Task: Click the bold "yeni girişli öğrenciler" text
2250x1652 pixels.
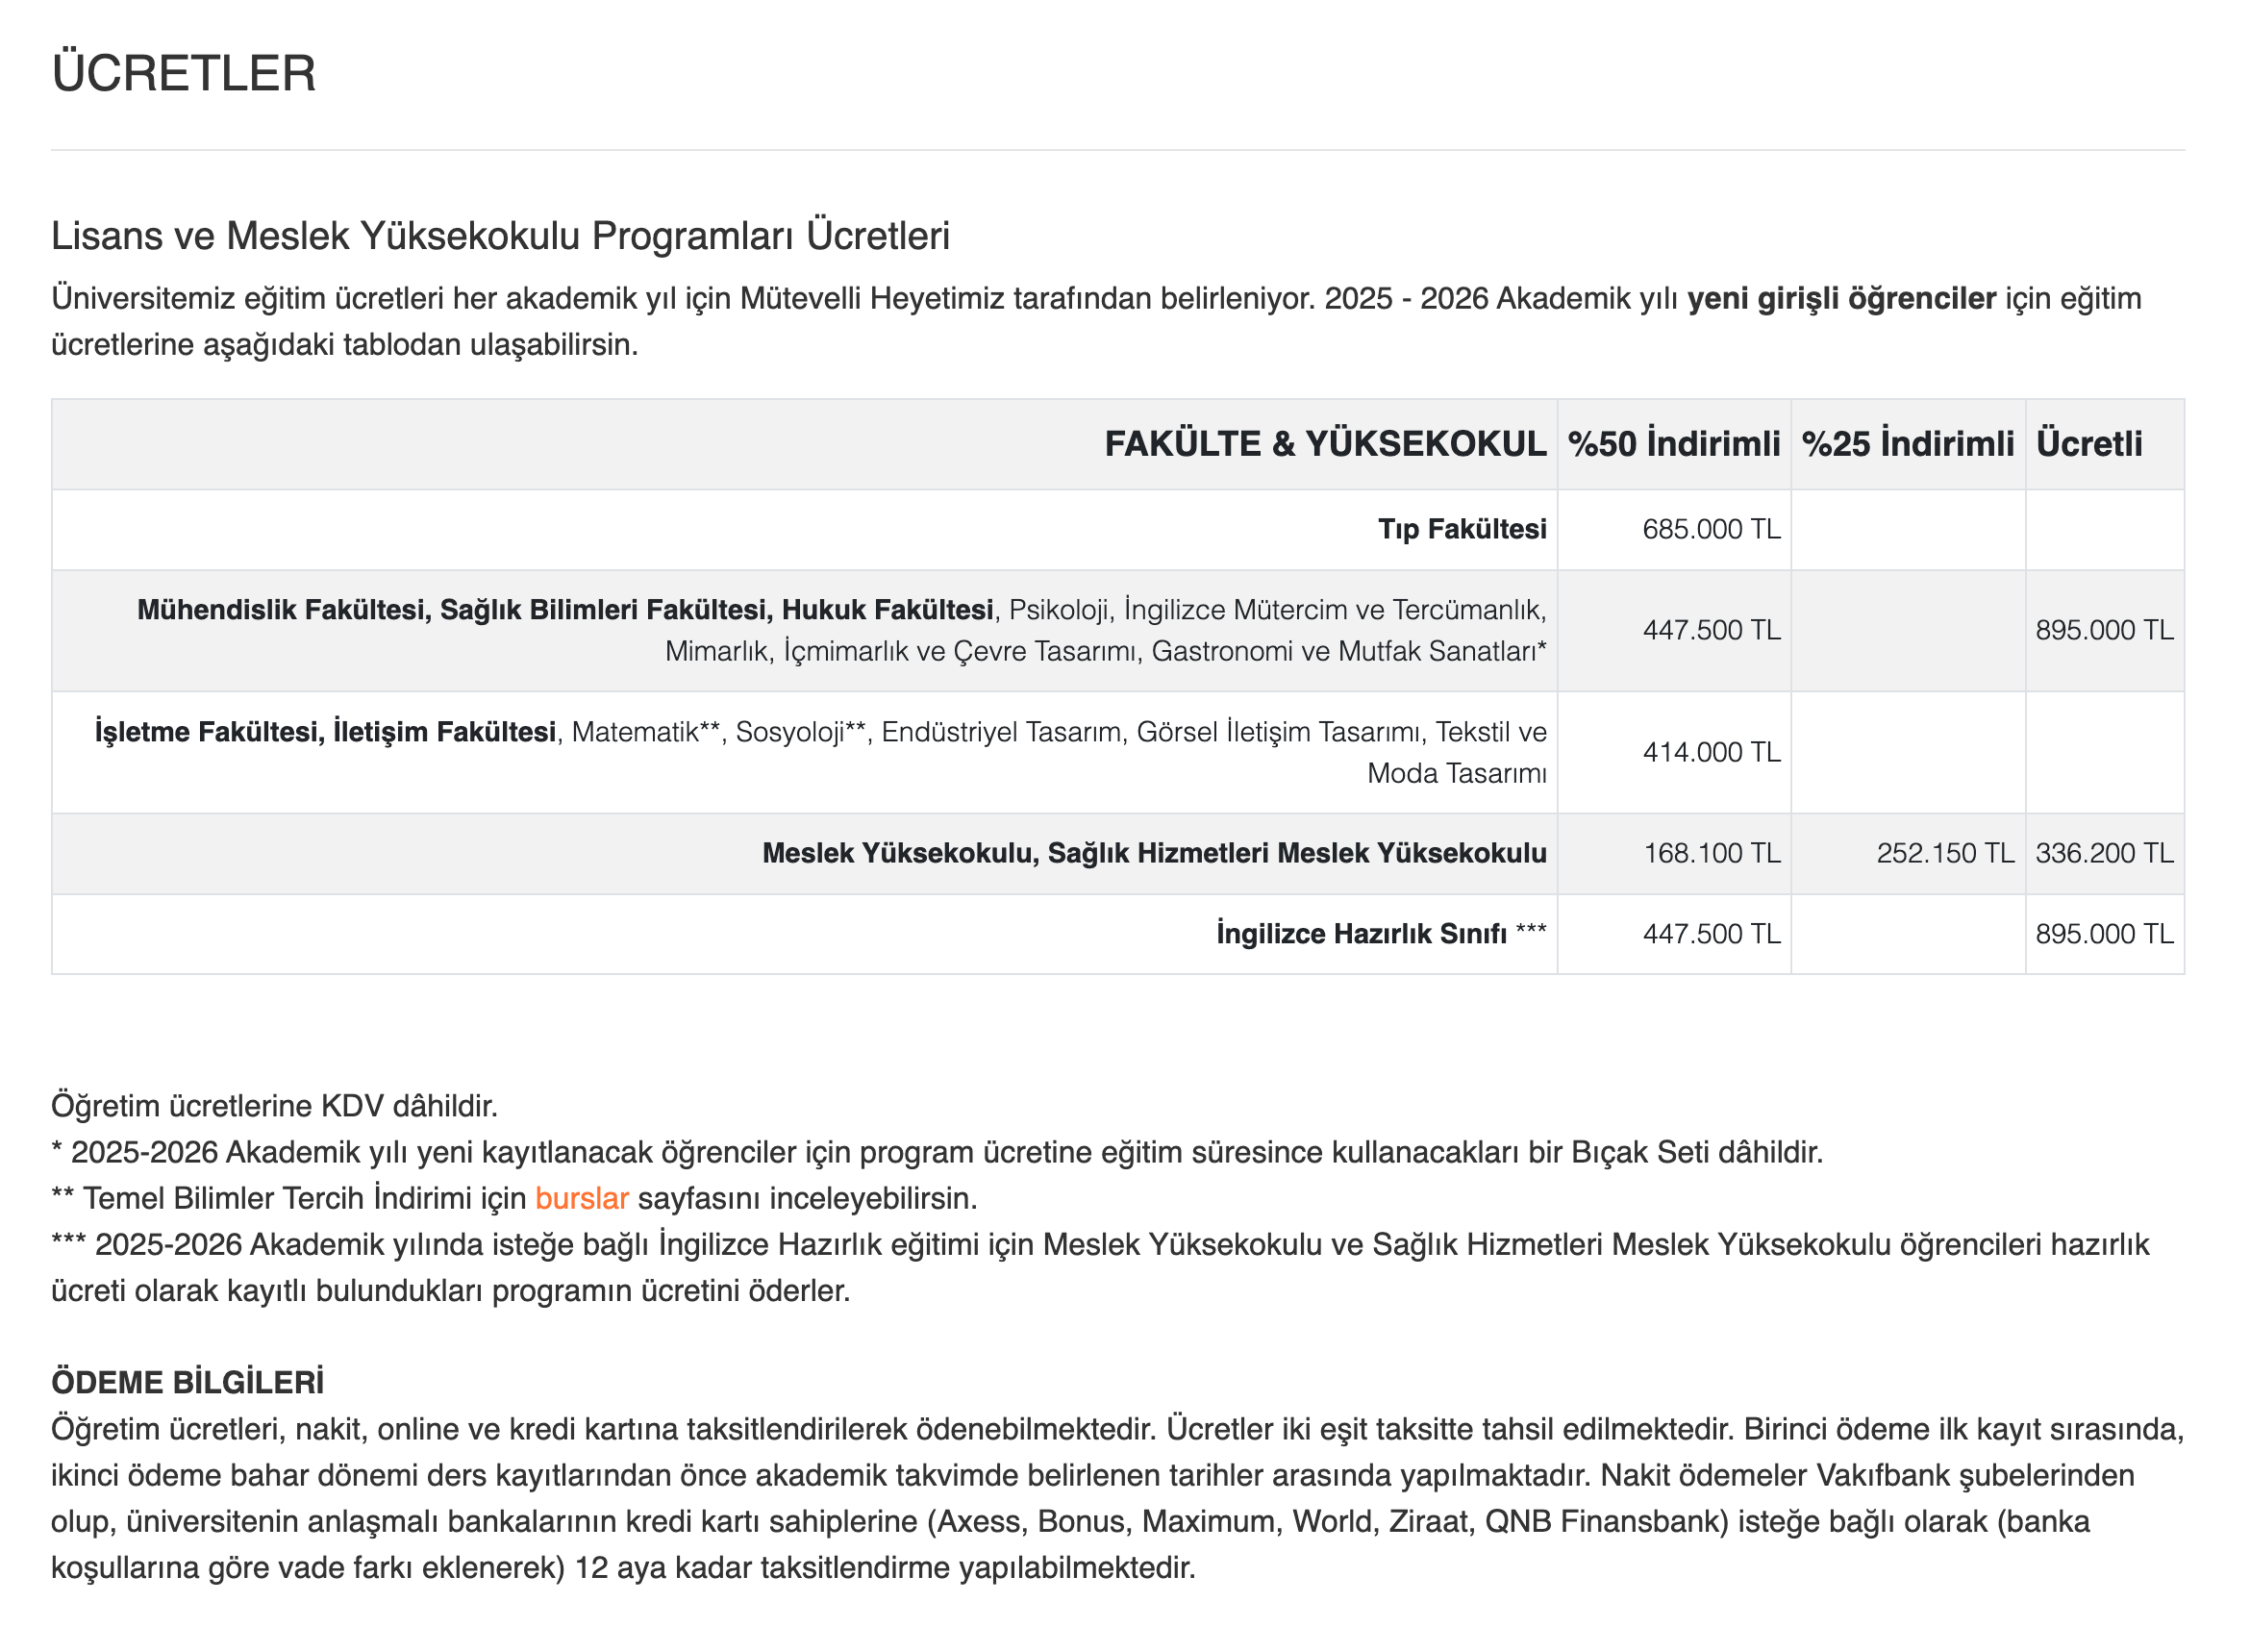Action: click(1840, 298)
